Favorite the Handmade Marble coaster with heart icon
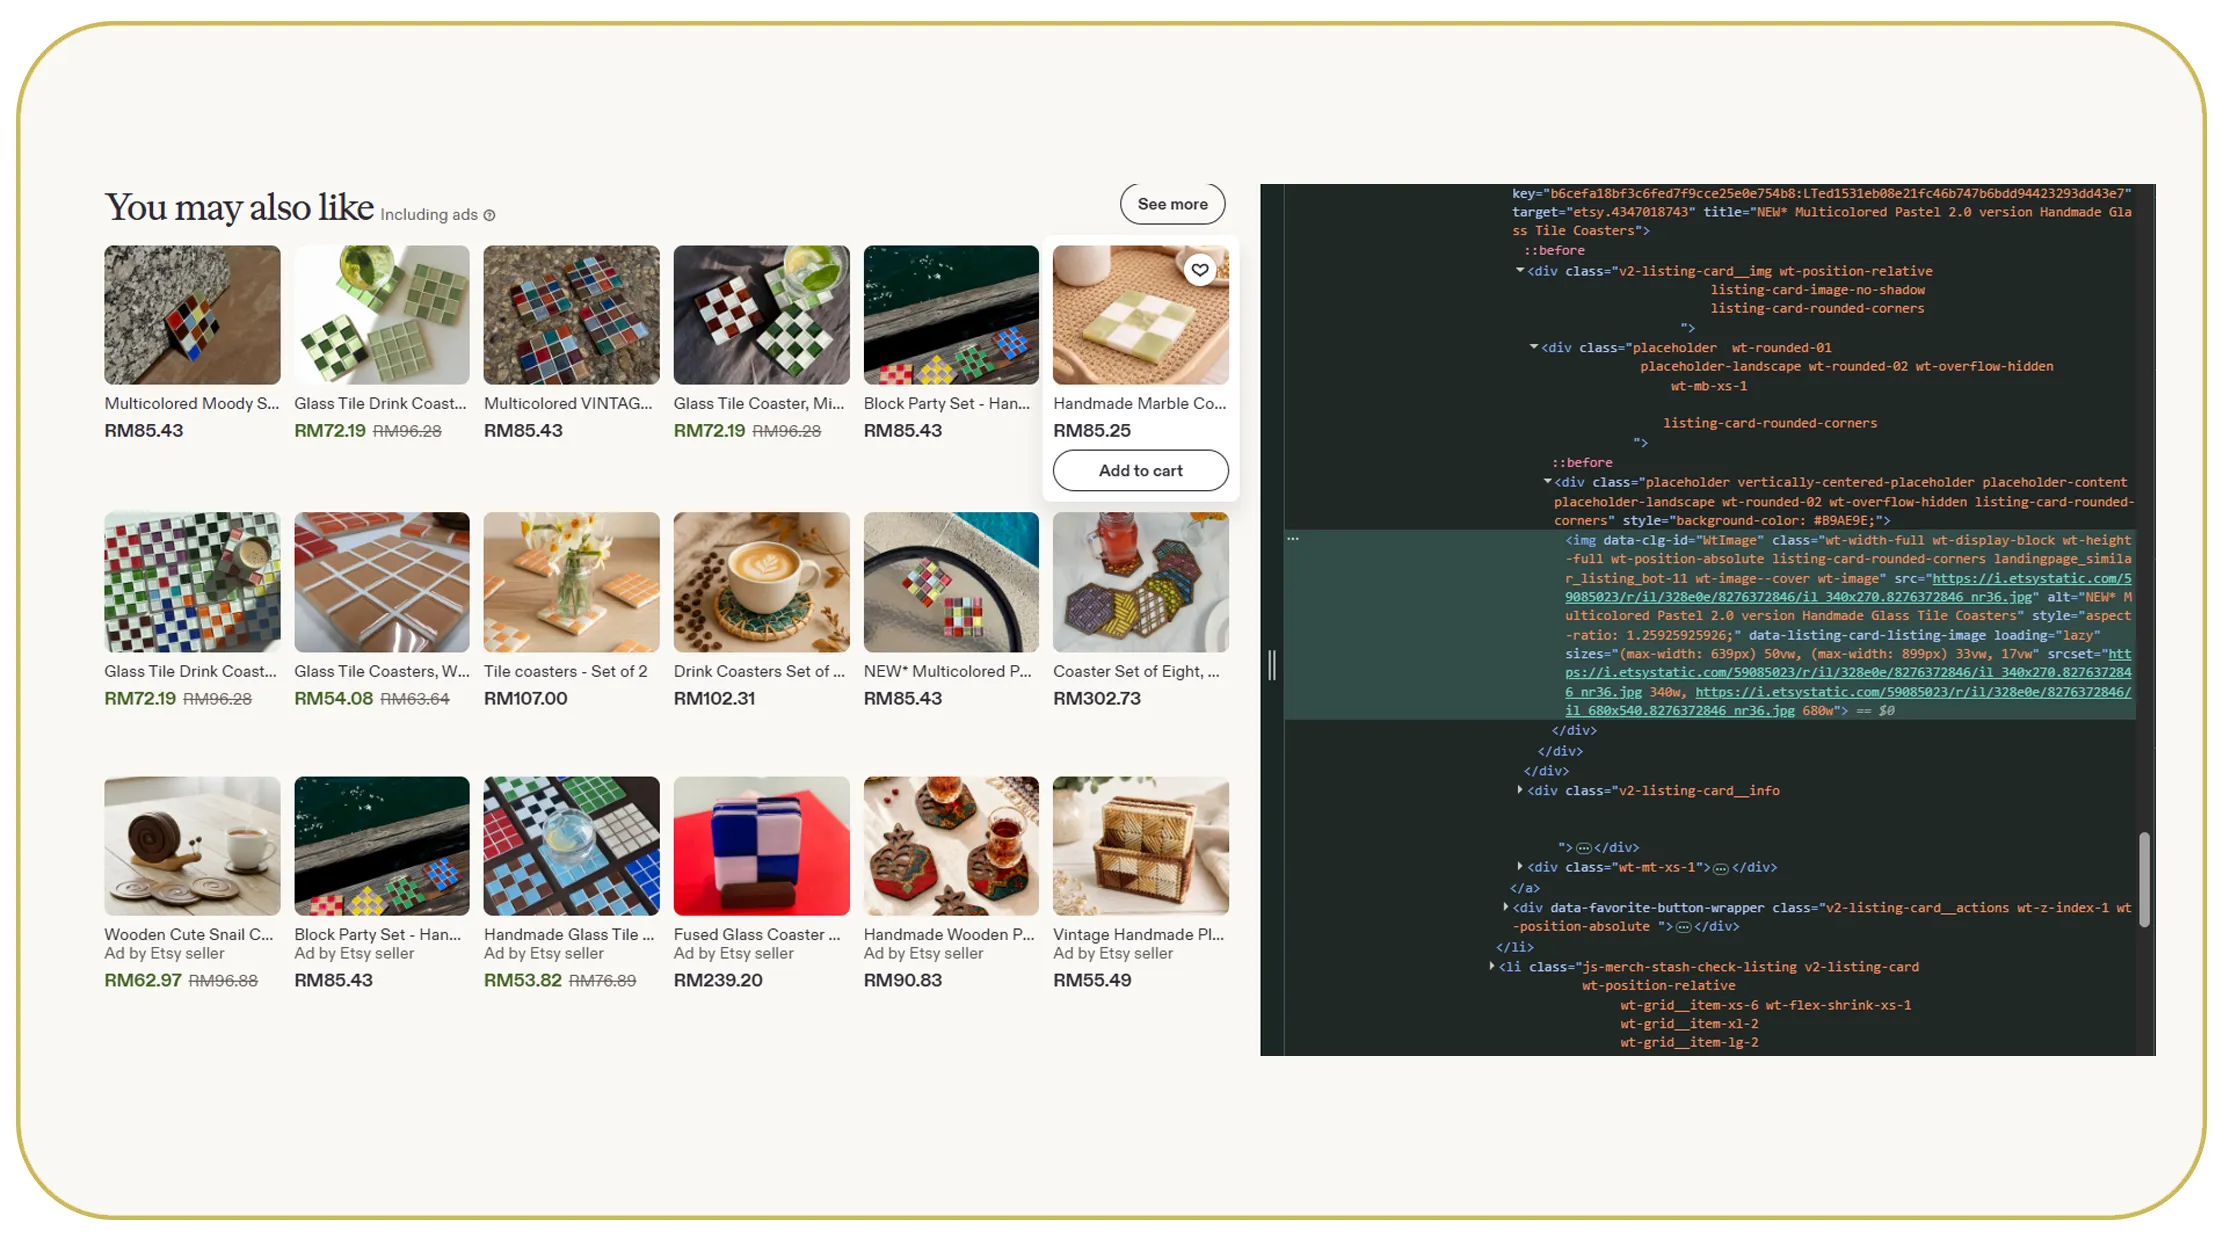The image size is (2223, 1240). point(1199,270)
